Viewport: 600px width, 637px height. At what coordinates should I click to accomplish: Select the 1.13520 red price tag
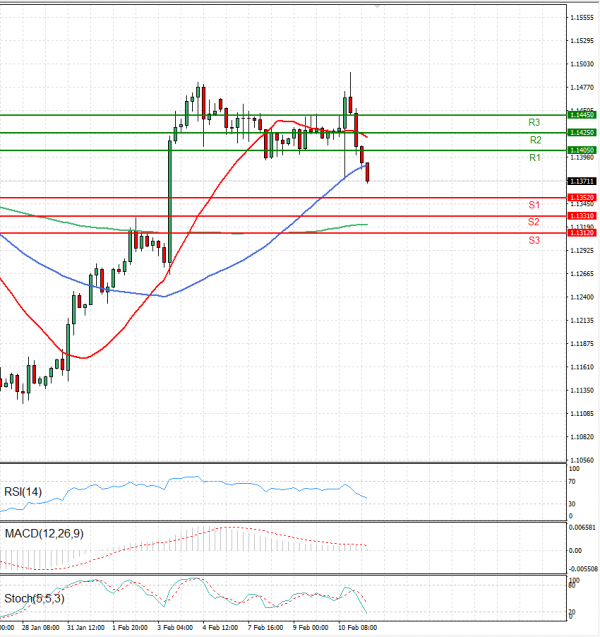582,197
